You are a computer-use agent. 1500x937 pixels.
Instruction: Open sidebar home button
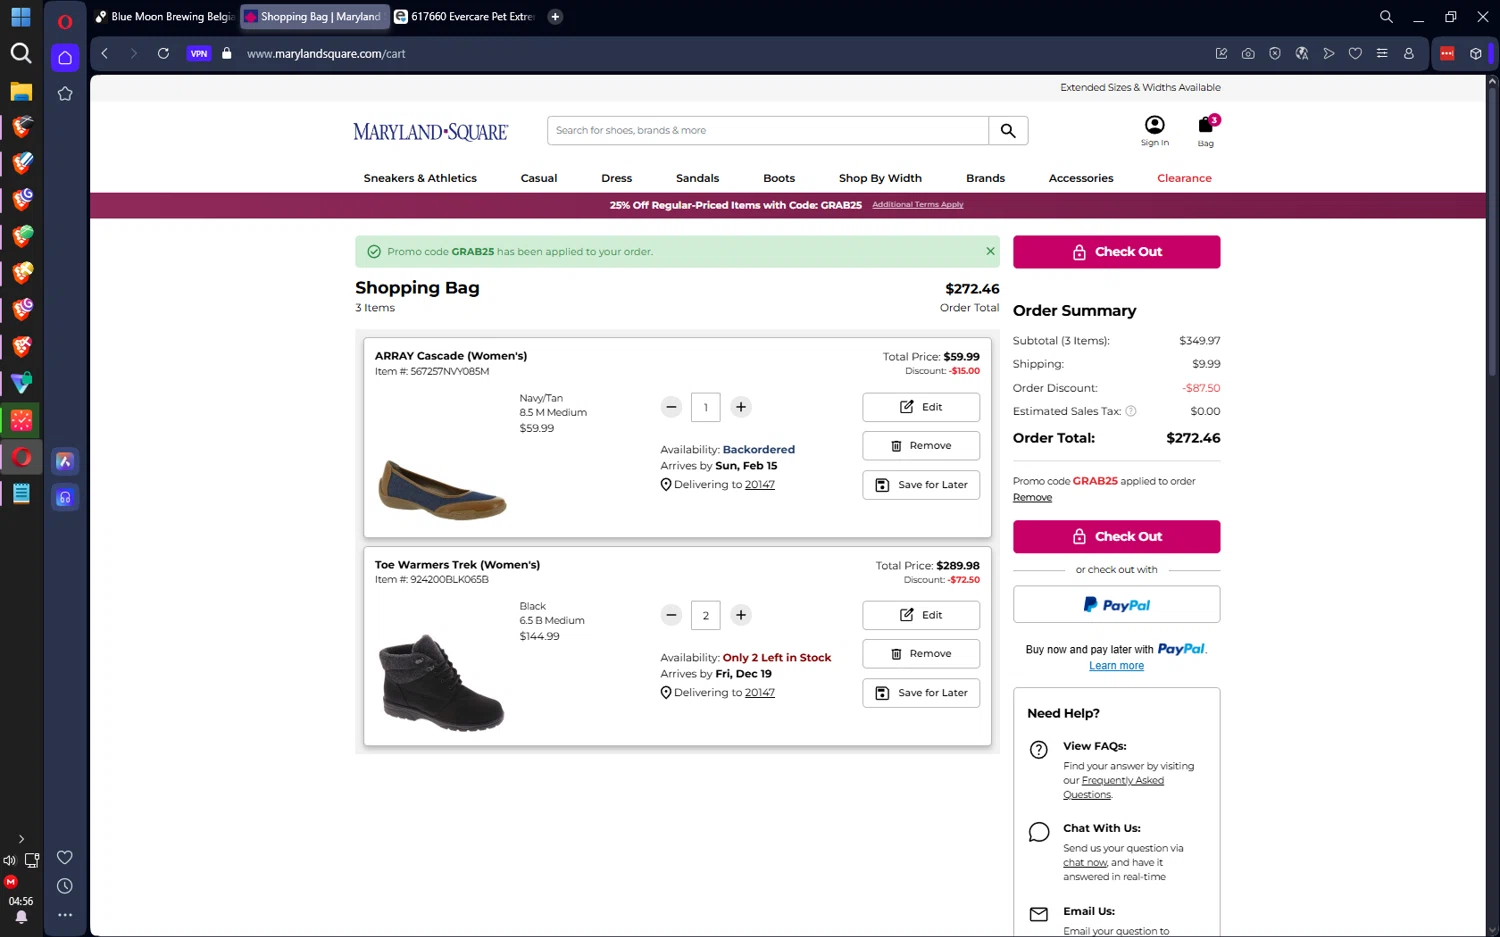(x=65, y=58)
